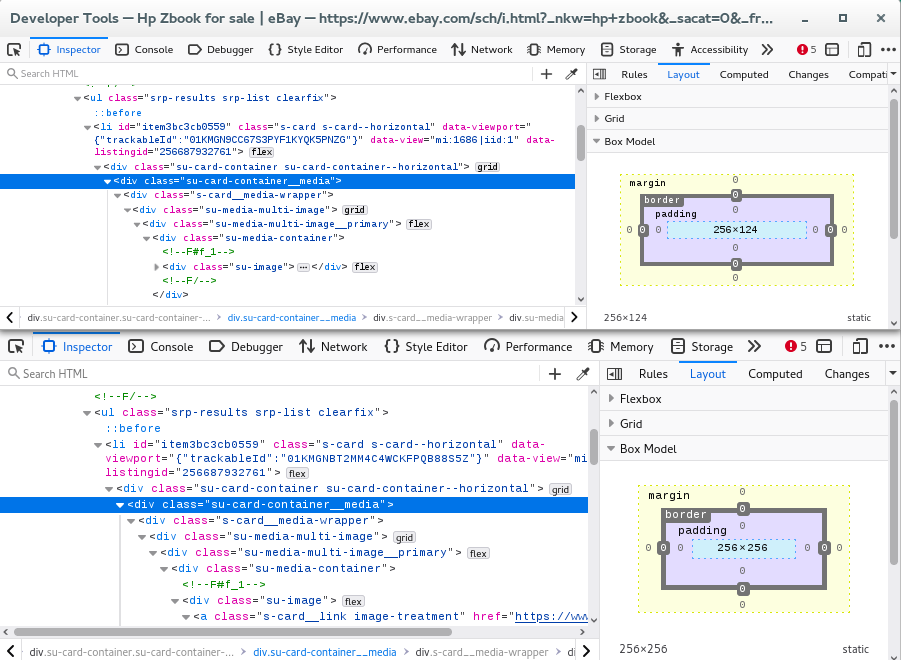Open Responsive Design Mode from lower toolbar
901x660 pixels.
tap(859, 347)
